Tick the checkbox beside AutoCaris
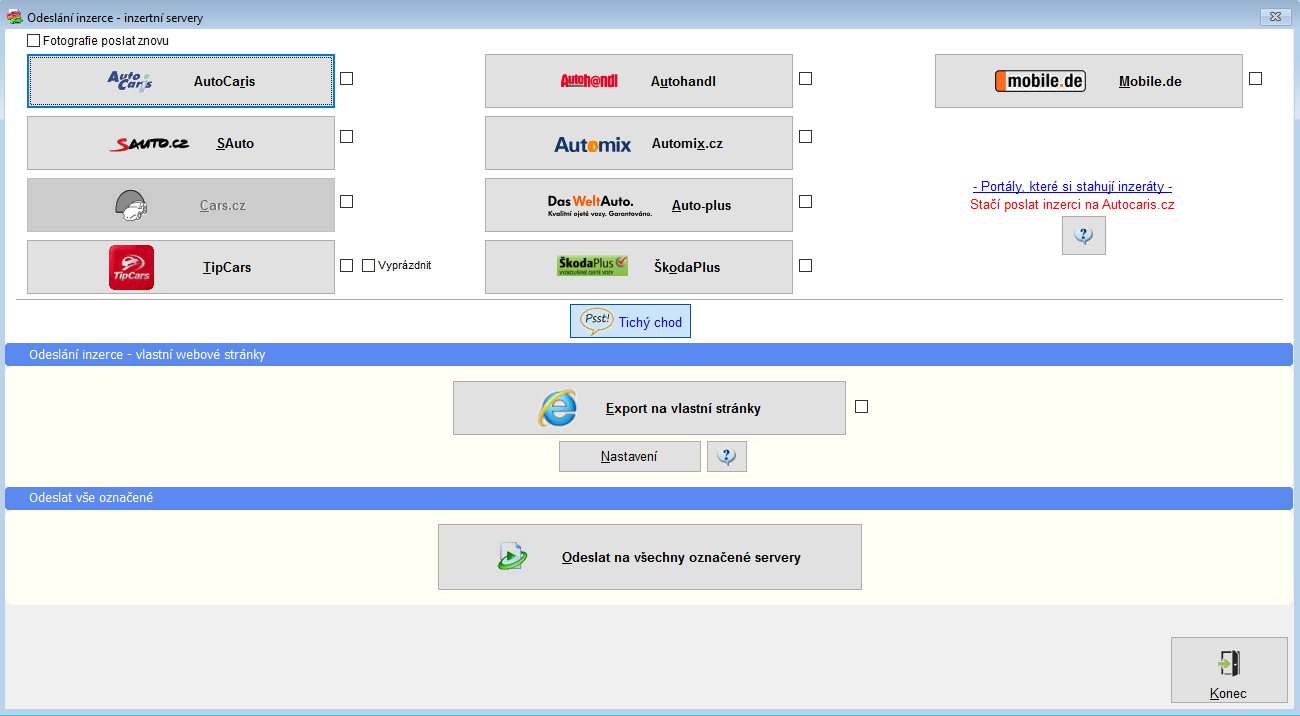 [346, 79]
